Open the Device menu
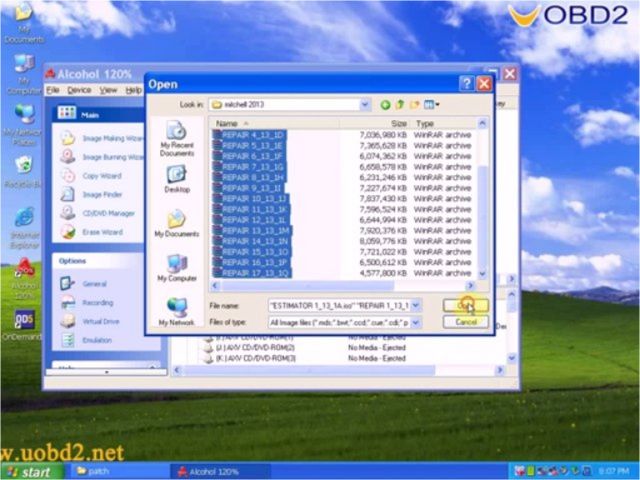The height and width of the screenshot is (480, 640). [x=79, y=90]
